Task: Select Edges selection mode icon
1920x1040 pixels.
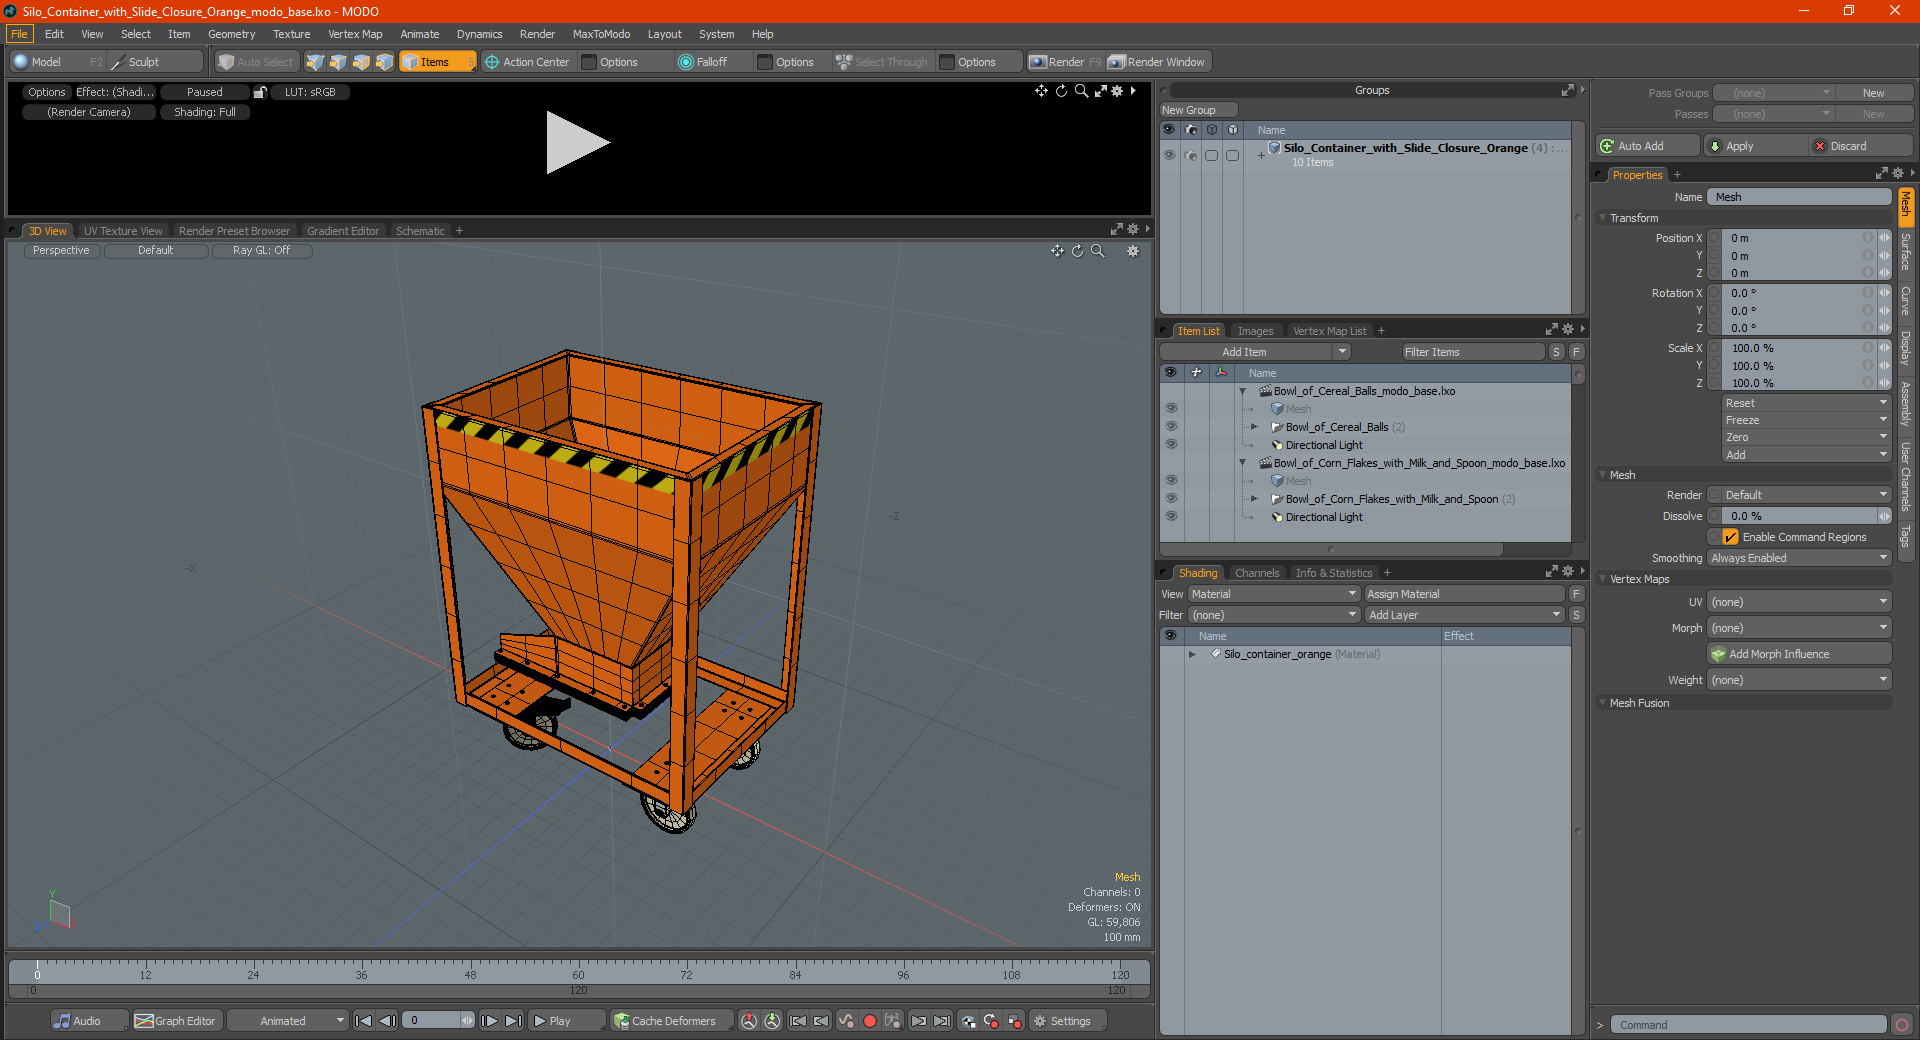Action: (x=338, y=62)
